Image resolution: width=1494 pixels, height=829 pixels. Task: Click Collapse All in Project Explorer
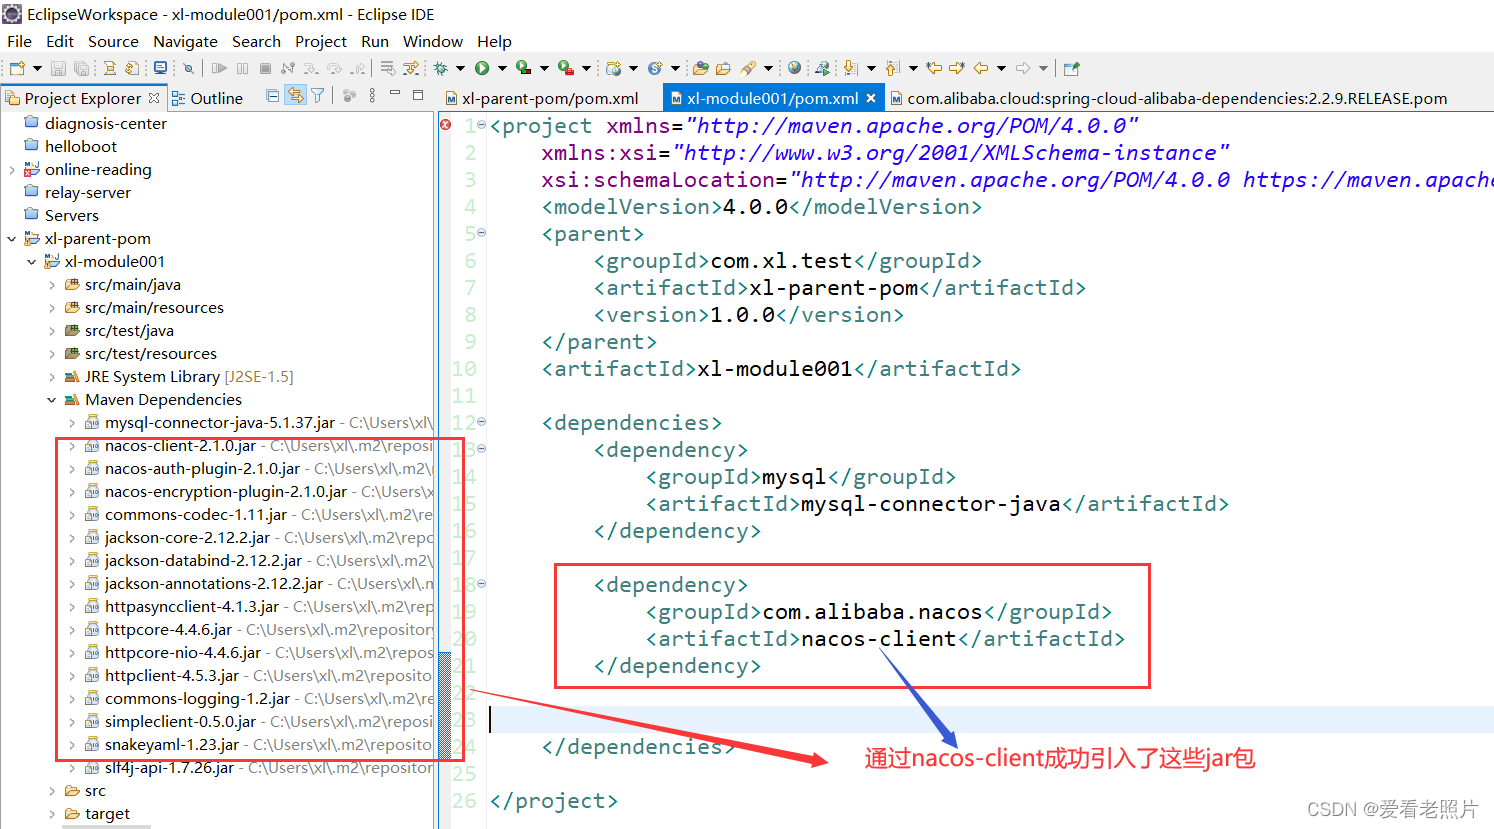tap(273, 96)
